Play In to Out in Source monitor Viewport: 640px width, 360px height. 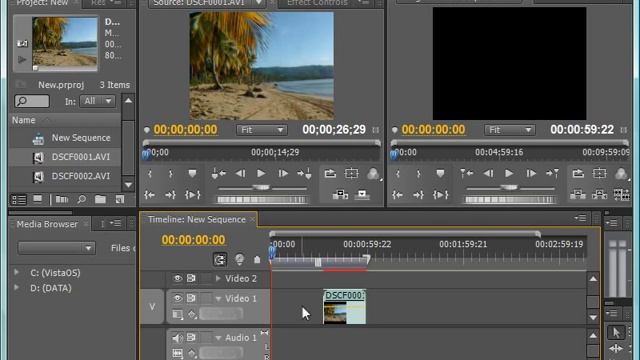click(192, 195)
